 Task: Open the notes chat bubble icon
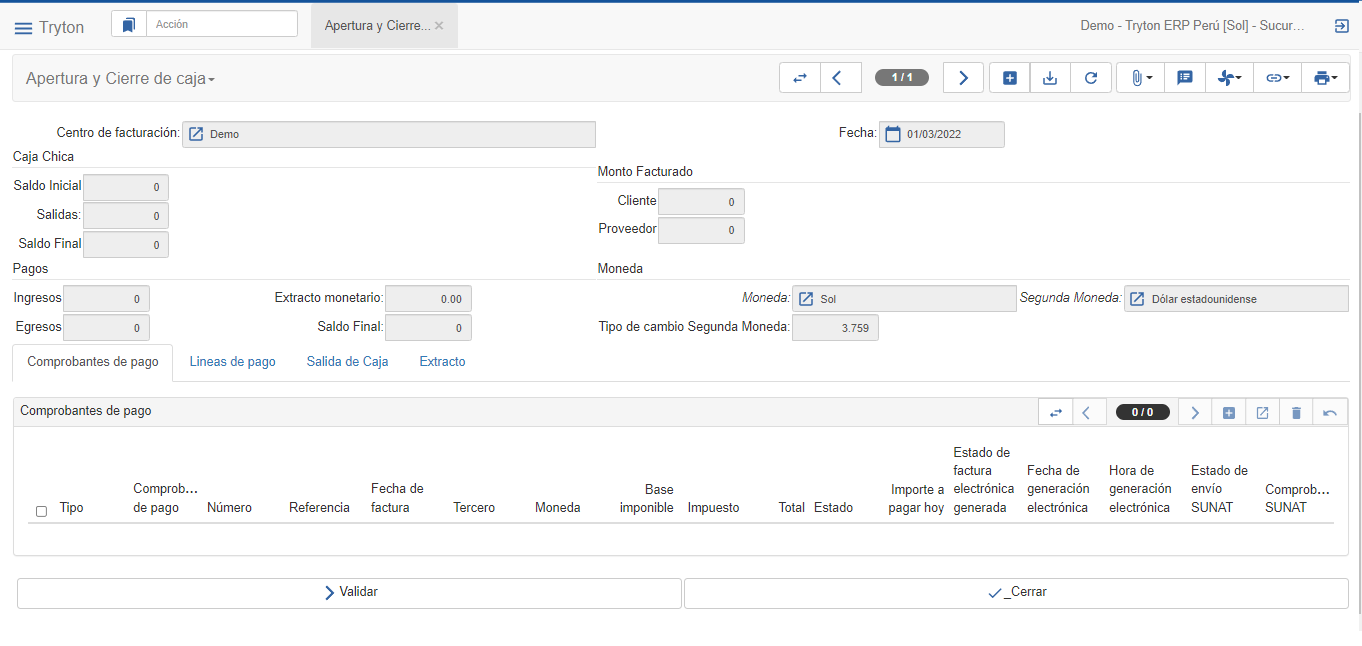click(1185, 78)
